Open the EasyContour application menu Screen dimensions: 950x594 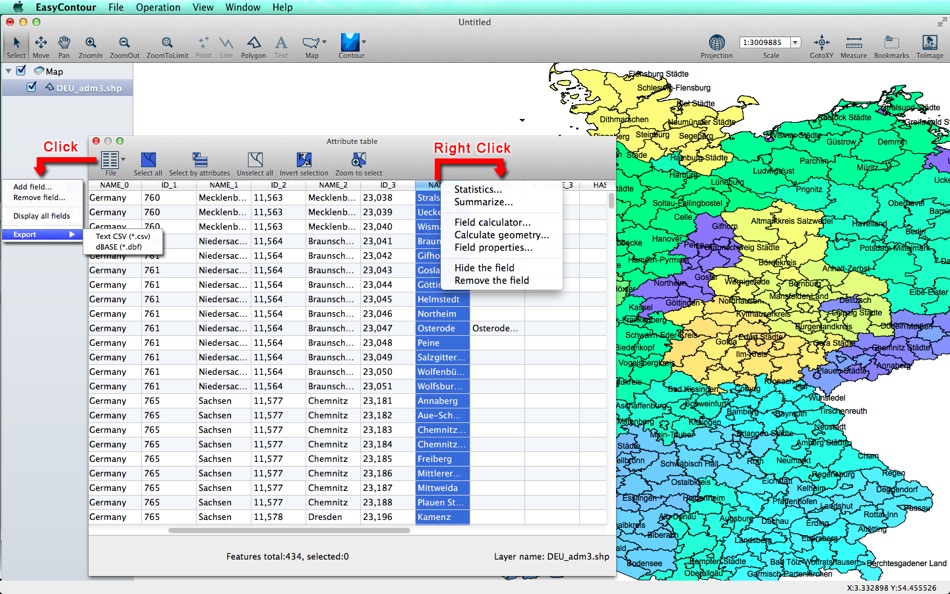point(65,7)
